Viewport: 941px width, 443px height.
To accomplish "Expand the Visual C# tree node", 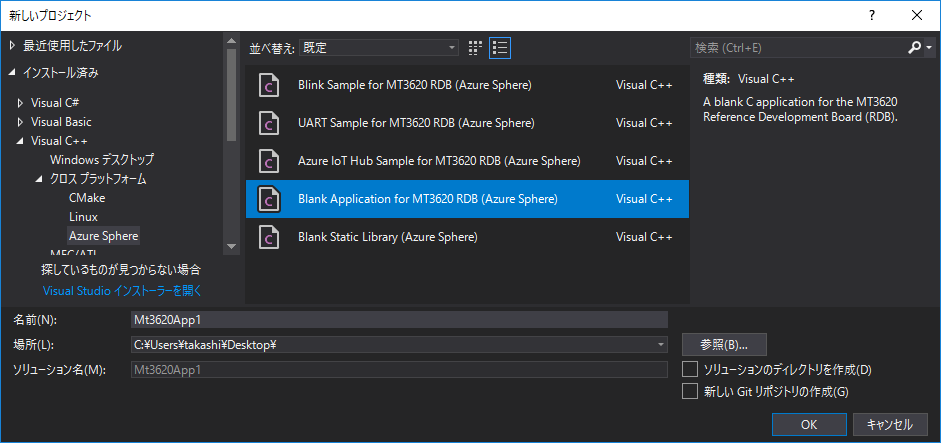I will pos(20,103).
